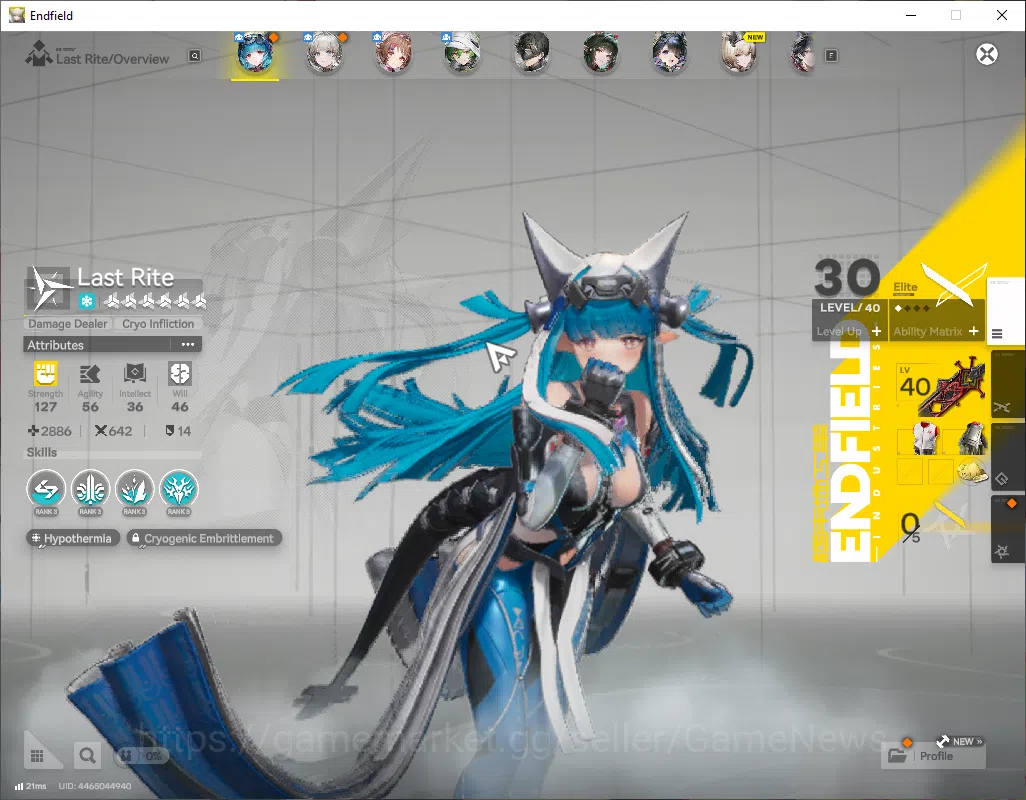Select the seventh character portrait with cat ears

tap(669, 54)
